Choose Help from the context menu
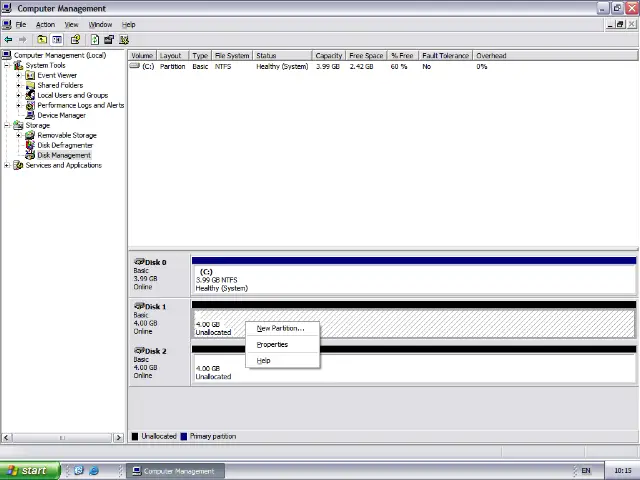This screenshot has width=640, height=480. pyautogui.click(x=282, y=360)
